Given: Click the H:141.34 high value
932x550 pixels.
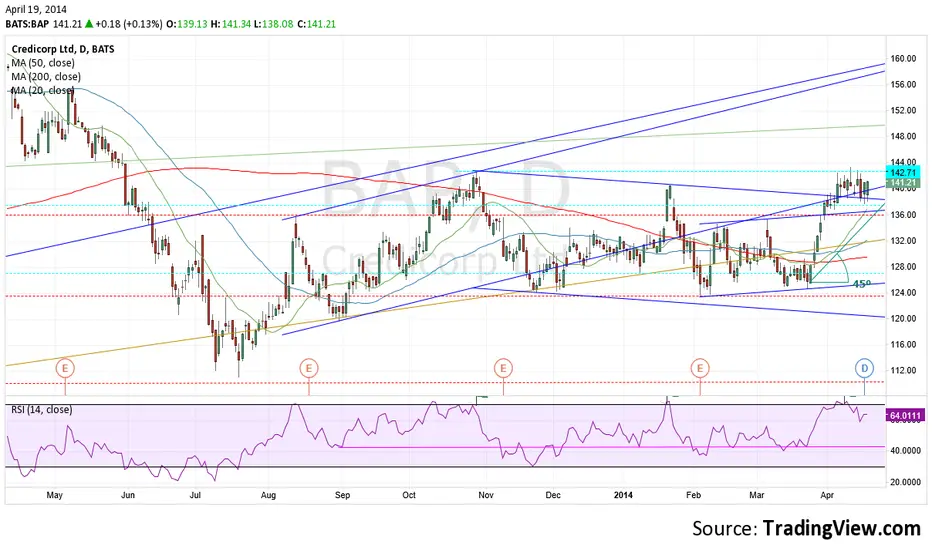Looking at the screenshot, I should pos(231,24).
